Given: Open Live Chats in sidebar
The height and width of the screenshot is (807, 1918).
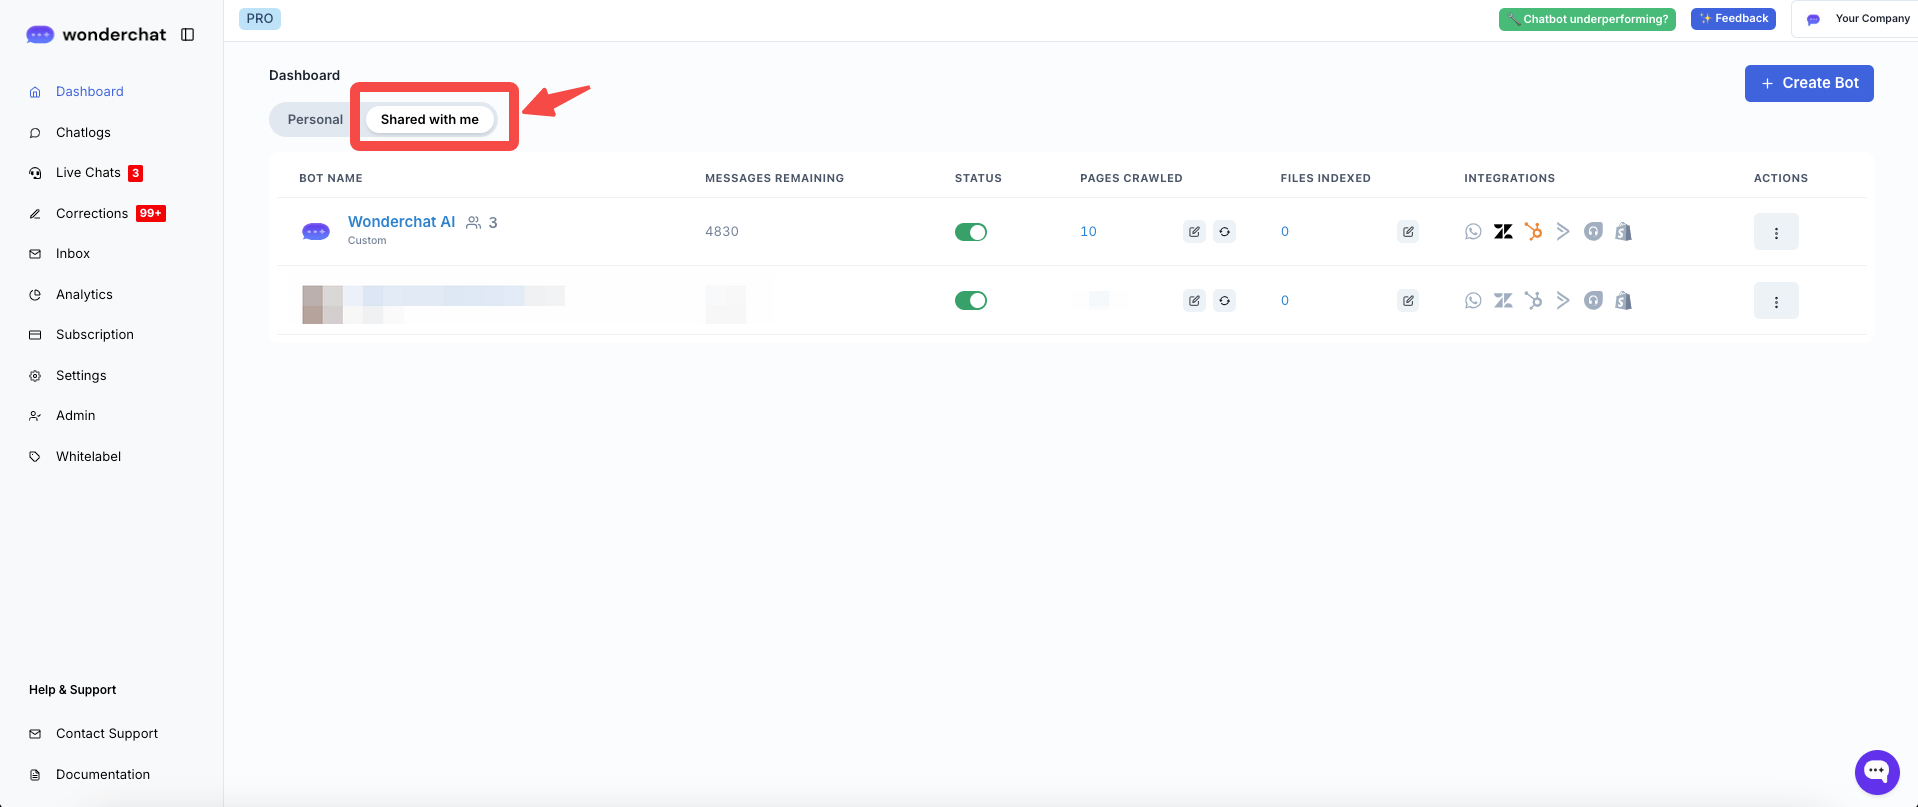Looking at the screenshot, I should 88,173.
